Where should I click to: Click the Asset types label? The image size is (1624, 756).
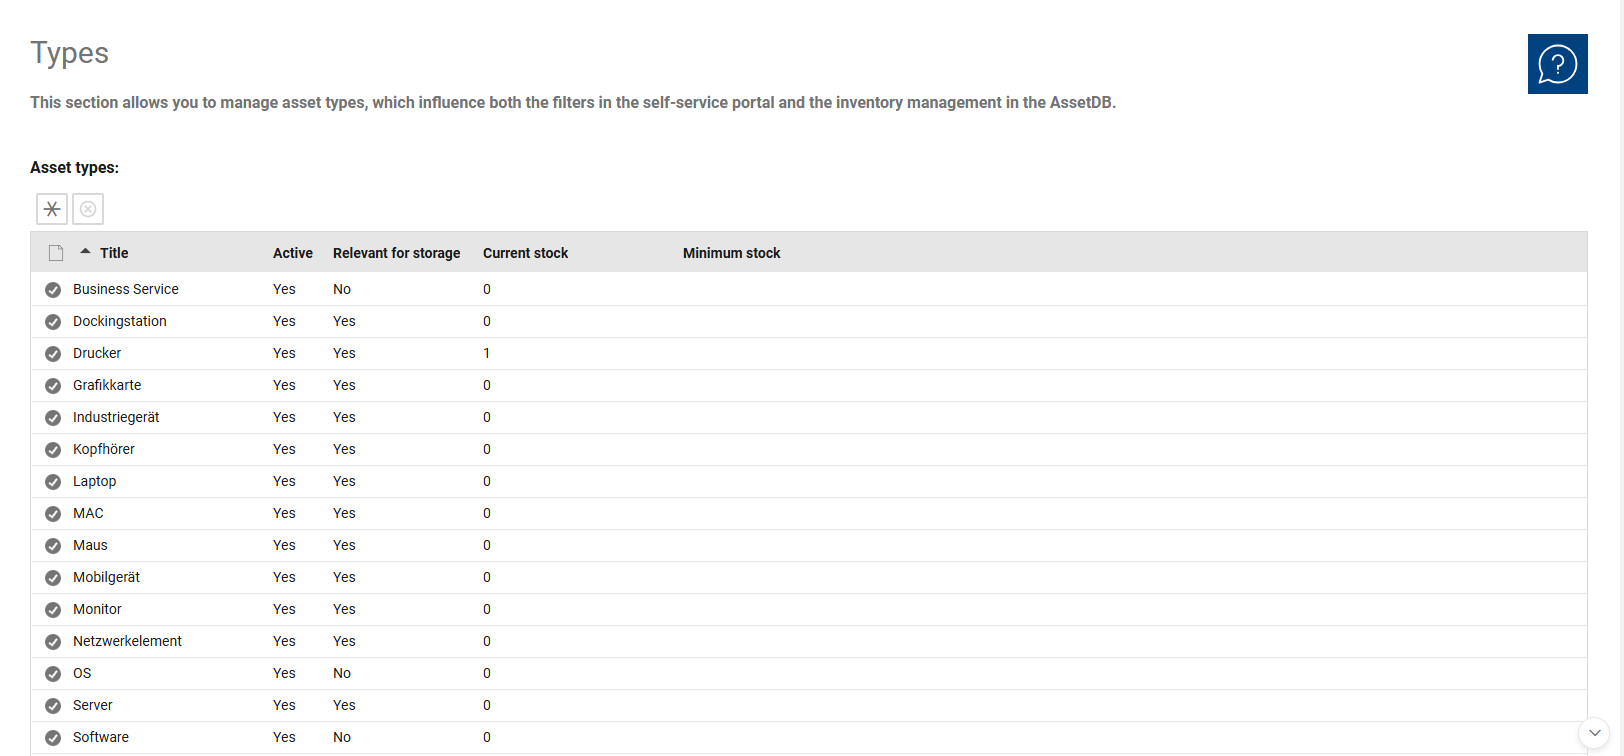(74, 167)
